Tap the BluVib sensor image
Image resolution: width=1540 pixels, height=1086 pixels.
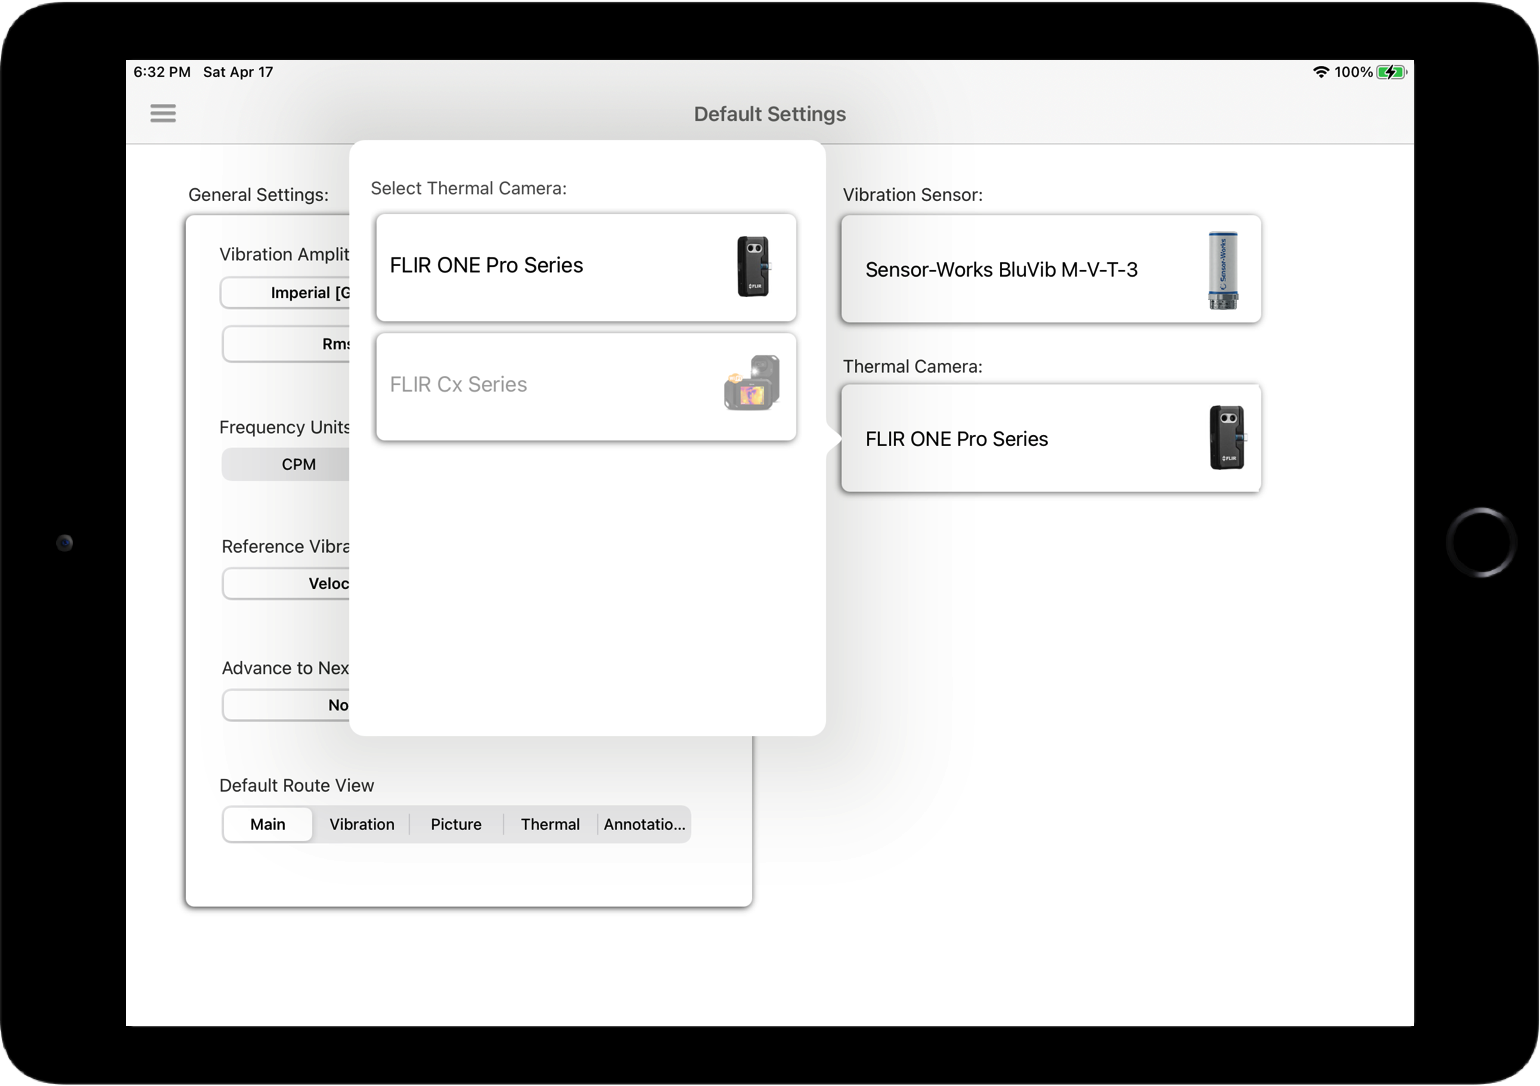click(1223, 270)
